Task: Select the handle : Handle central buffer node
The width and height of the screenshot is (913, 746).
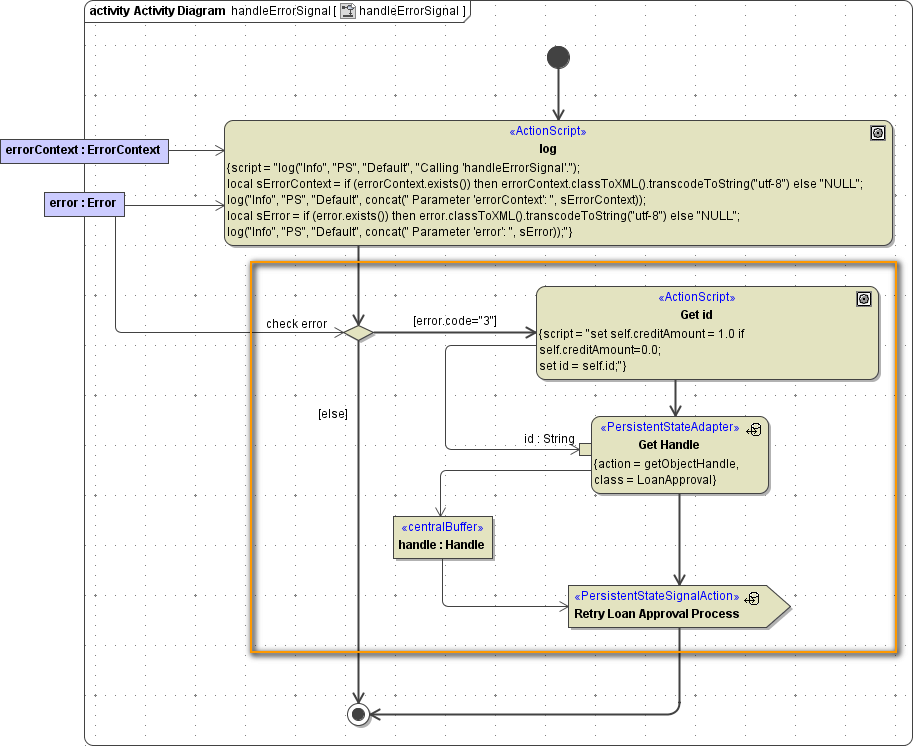Action: [x=443, y=537]
